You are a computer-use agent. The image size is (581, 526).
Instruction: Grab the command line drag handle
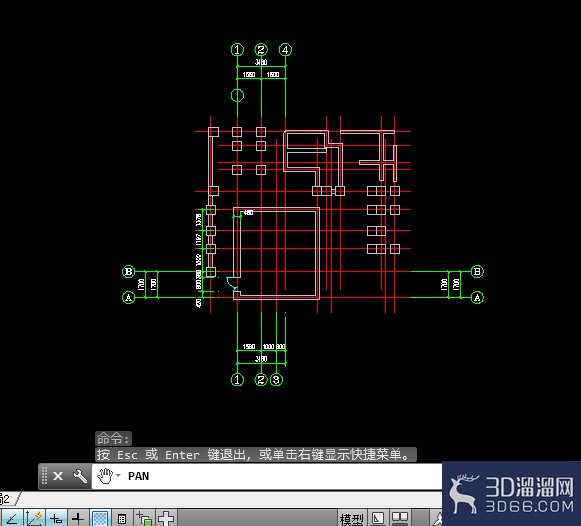44,476
